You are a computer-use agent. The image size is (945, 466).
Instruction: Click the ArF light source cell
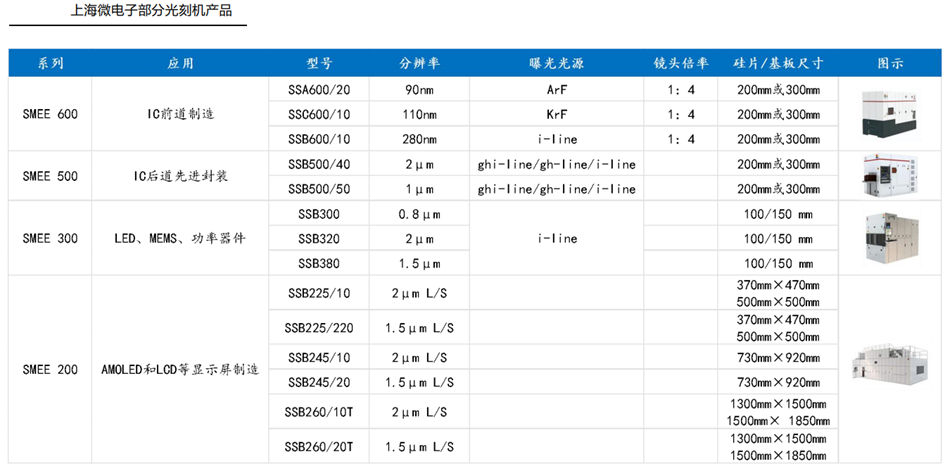coord(557,90)
